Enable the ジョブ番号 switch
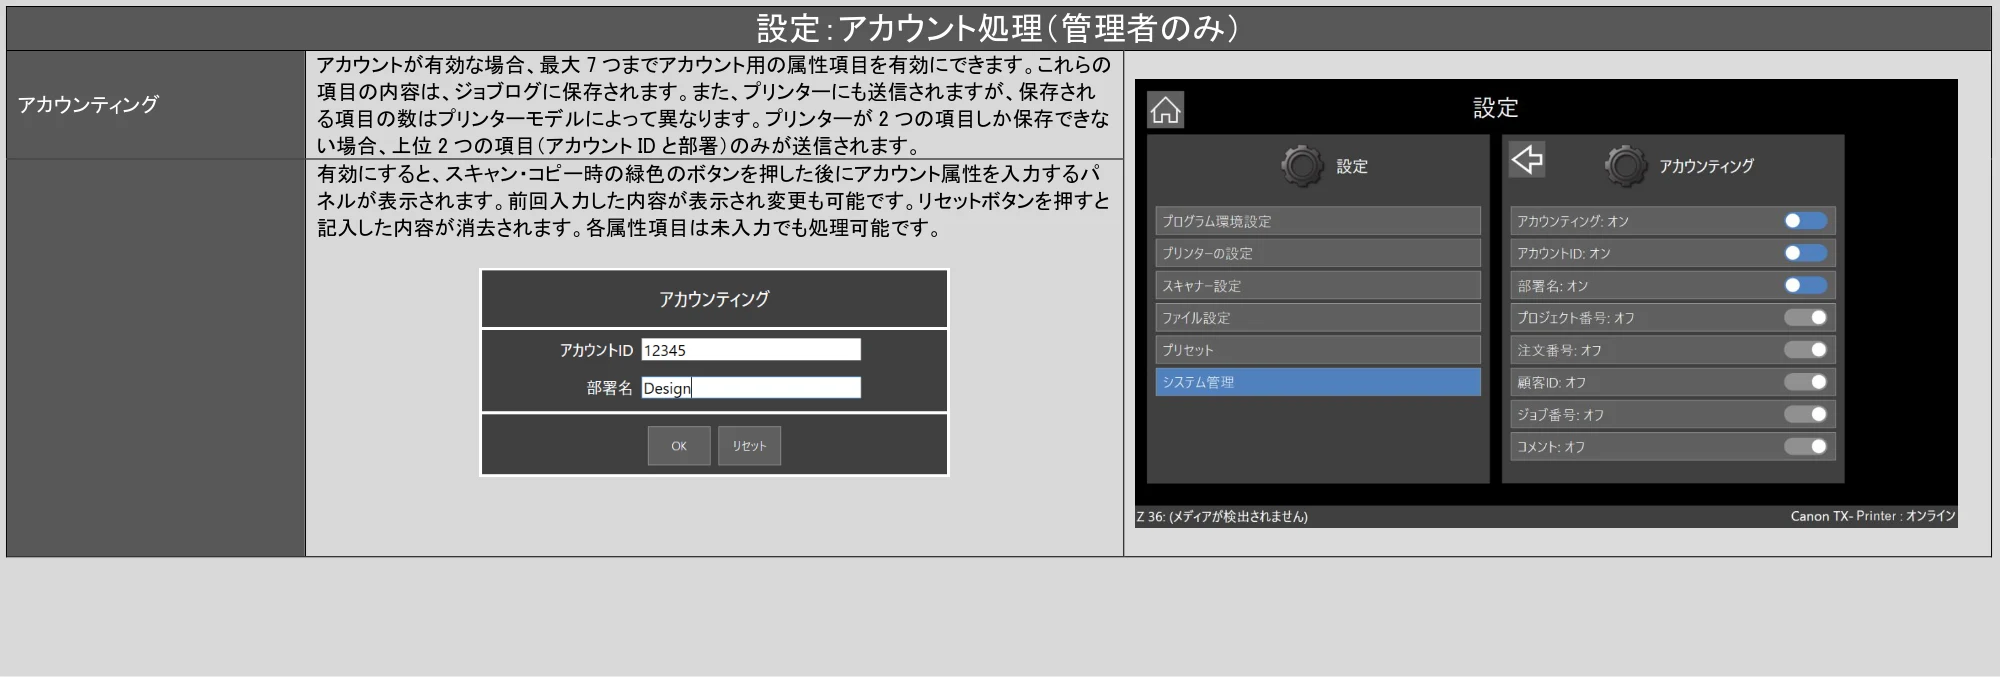The height and width of the screenshot is (677, 2000). (x=1805, y=414)
